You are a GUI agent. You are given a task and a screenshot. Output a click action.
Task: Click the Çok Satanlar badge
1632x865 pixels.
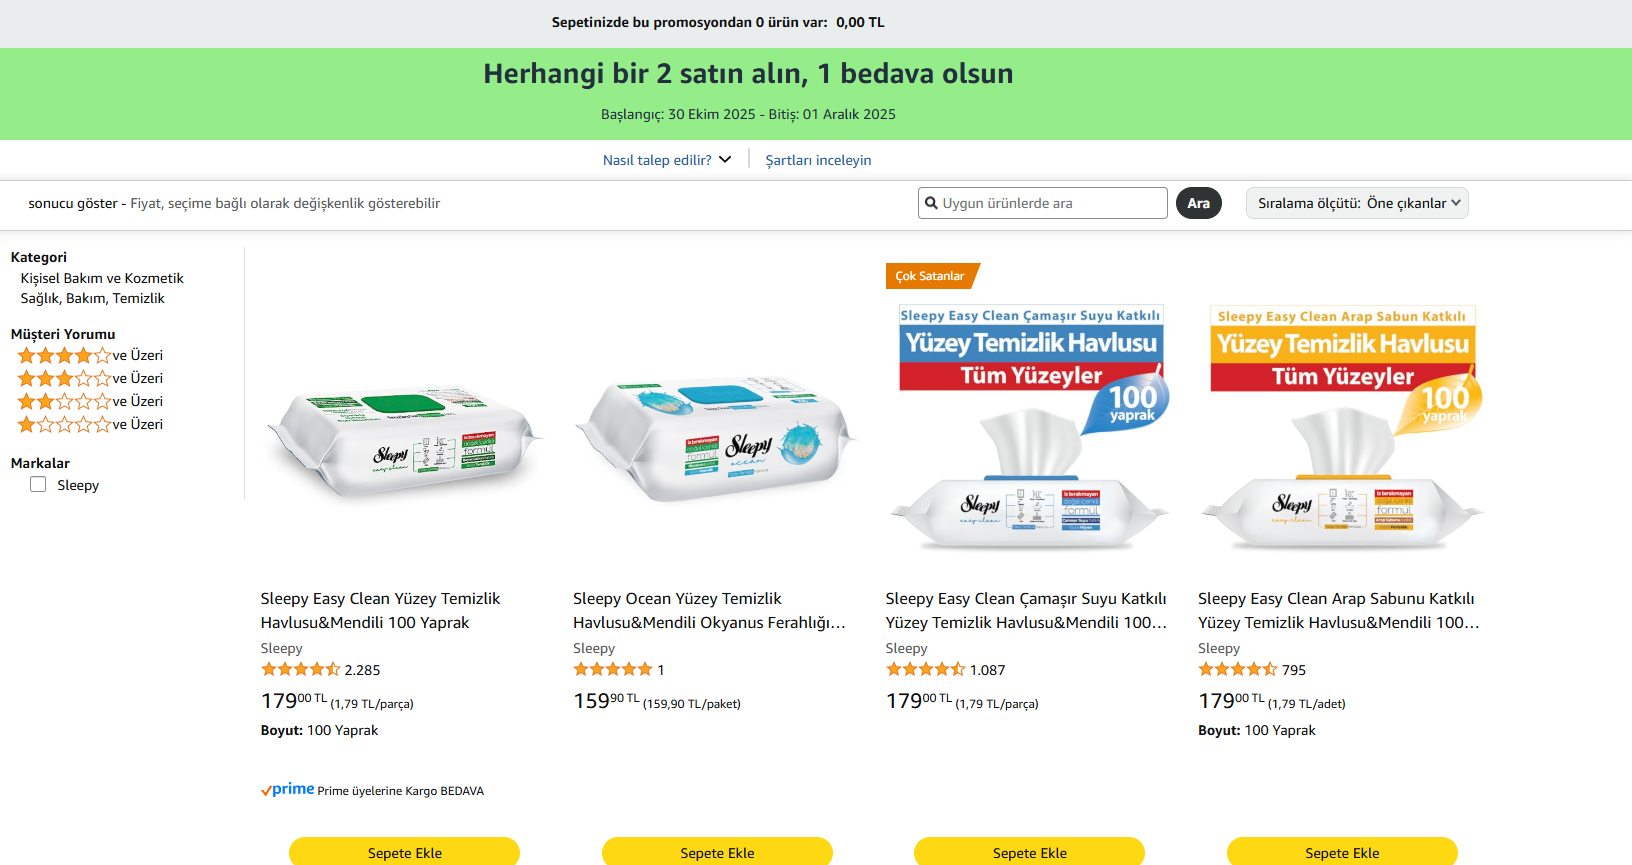click(930, 276)
